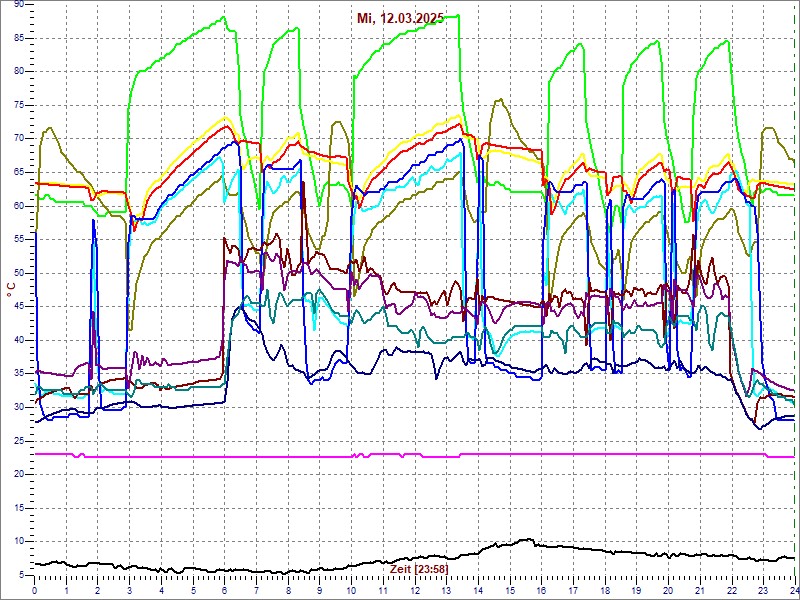Click hour 2 on the time axis
The width and height of the screenshot is (800, 600).
point(98,590)
